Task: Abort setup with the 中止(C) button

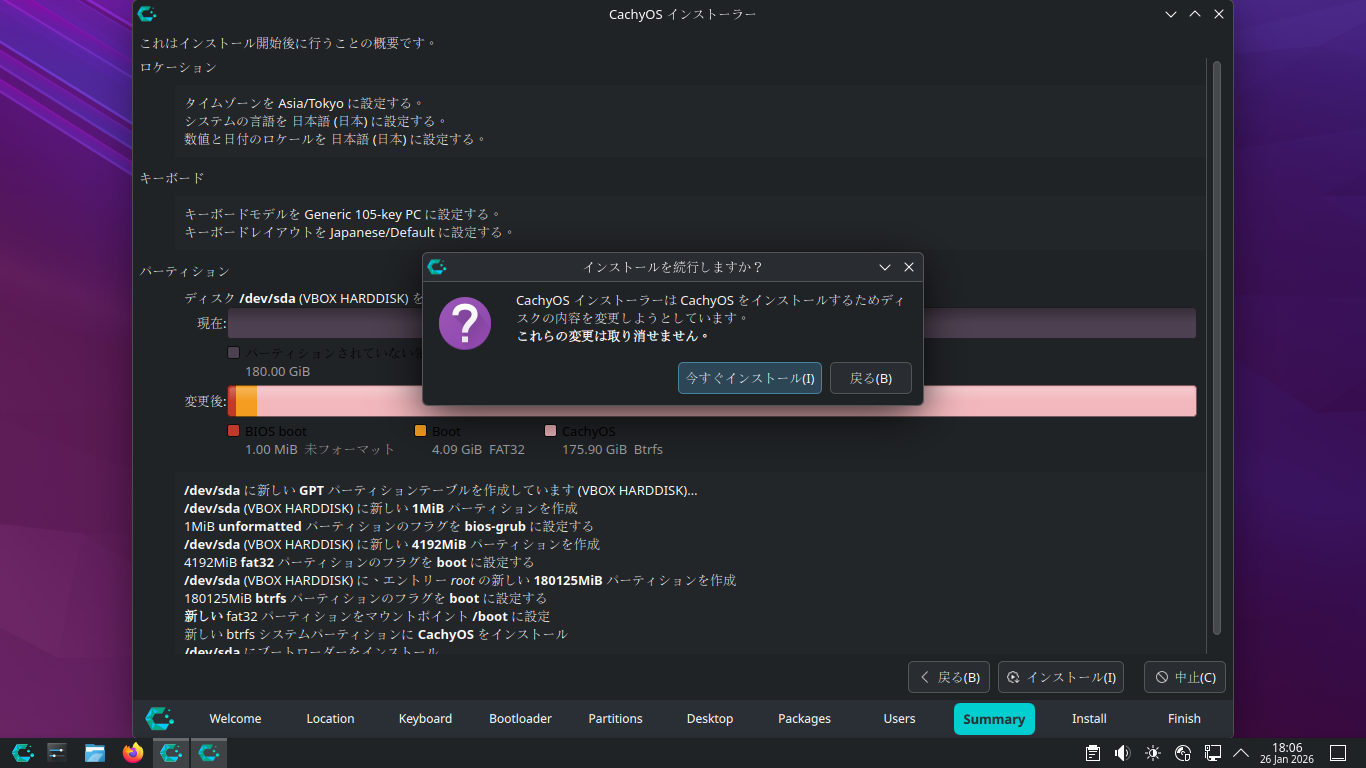Action: (x=1185, y=677)
